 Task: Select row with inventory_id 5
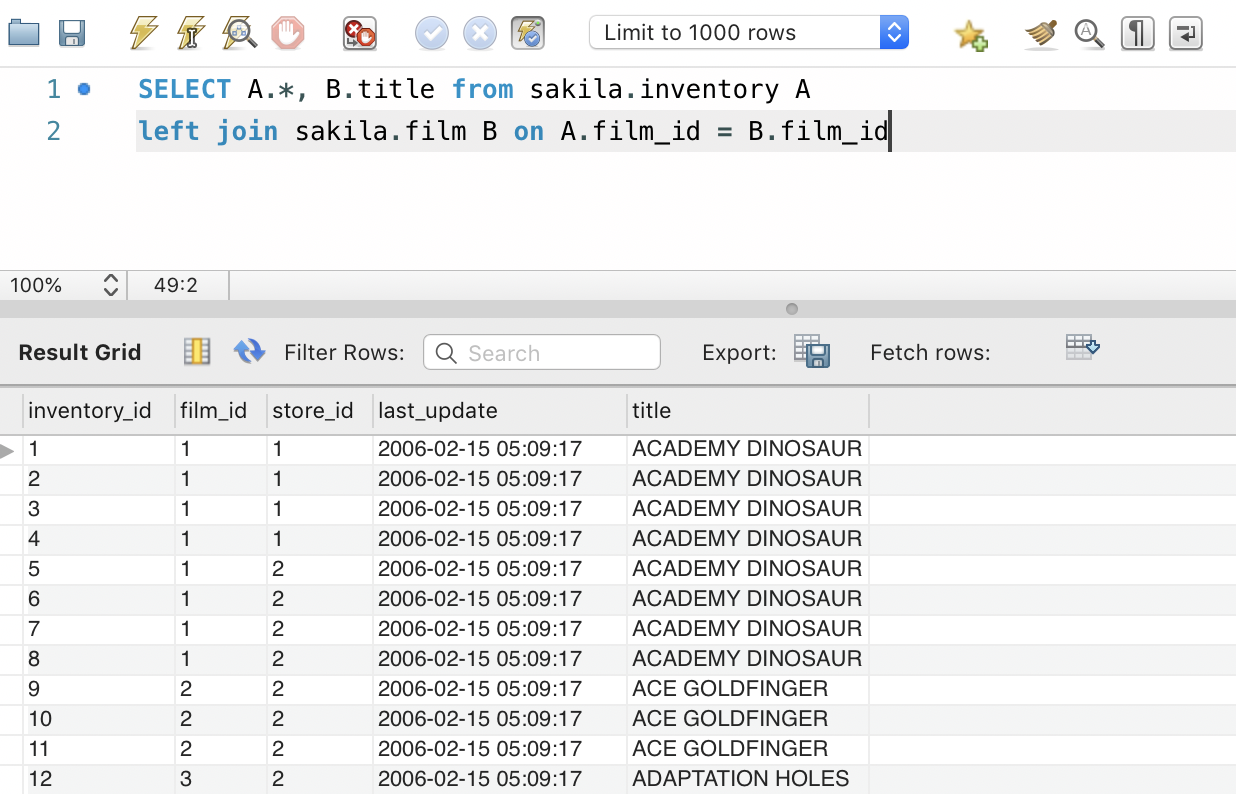tap(435, 569)
